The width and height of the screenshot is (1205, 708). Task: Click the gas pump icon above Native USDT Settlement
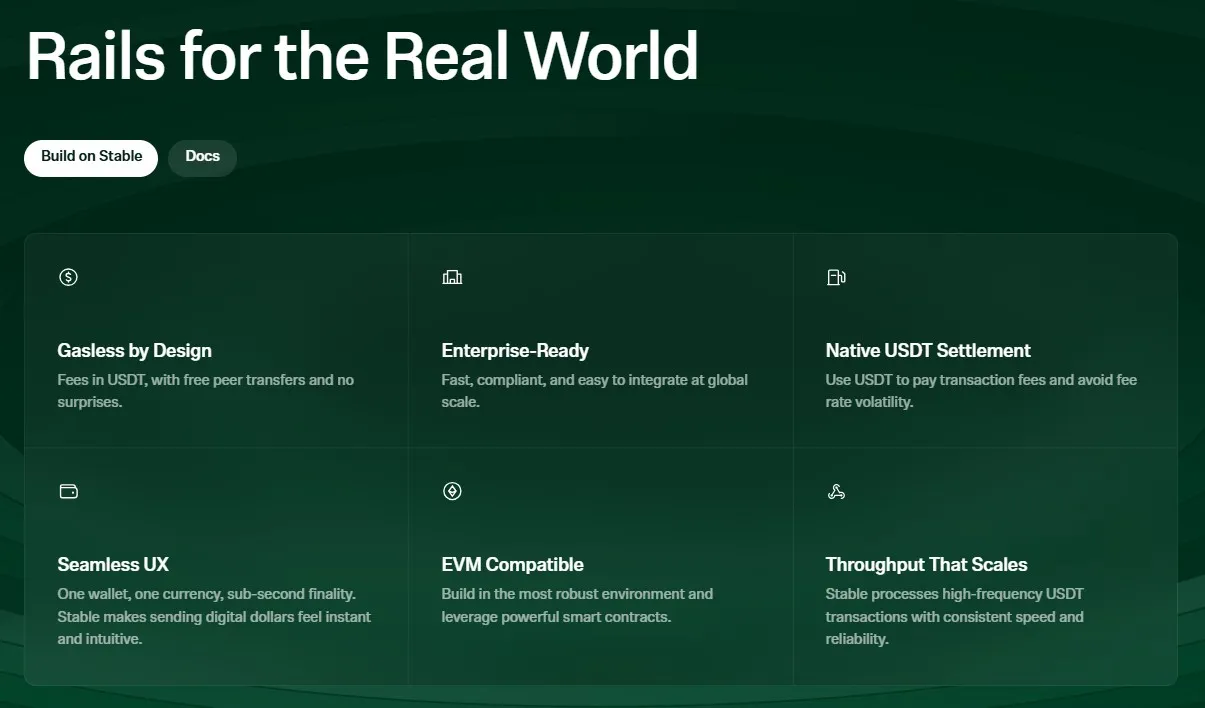coord(836,277)
